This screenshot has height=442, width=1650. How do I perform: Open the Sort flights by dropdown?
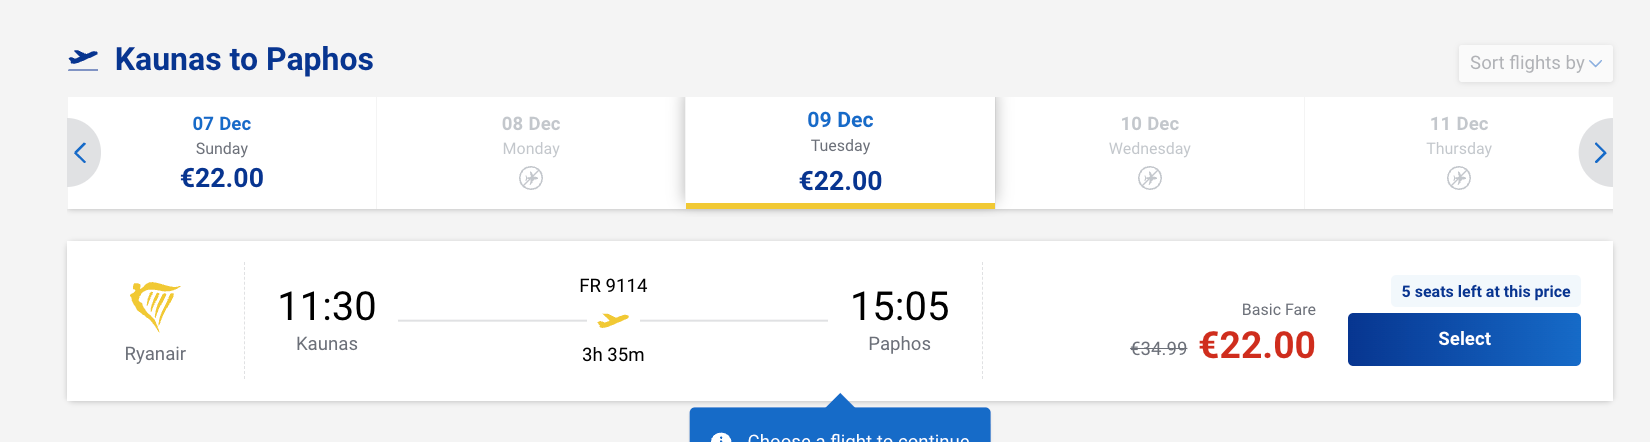[x=1535, y=63]
